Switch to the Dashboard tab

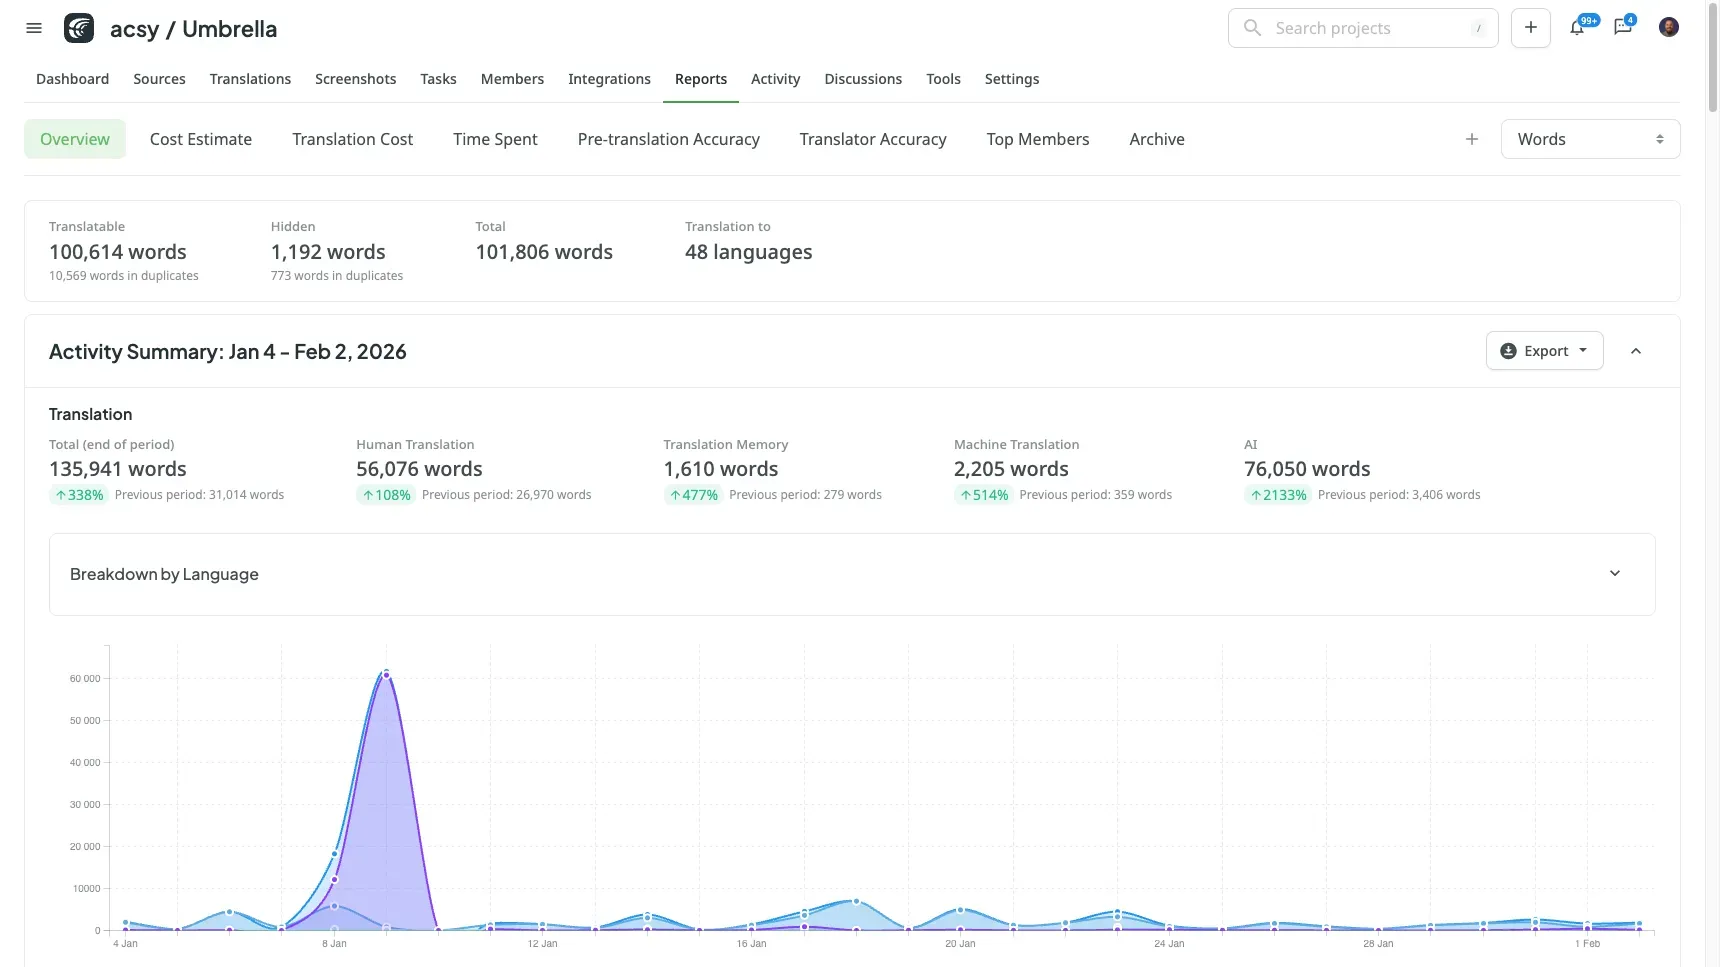click(x=72, y=79)
